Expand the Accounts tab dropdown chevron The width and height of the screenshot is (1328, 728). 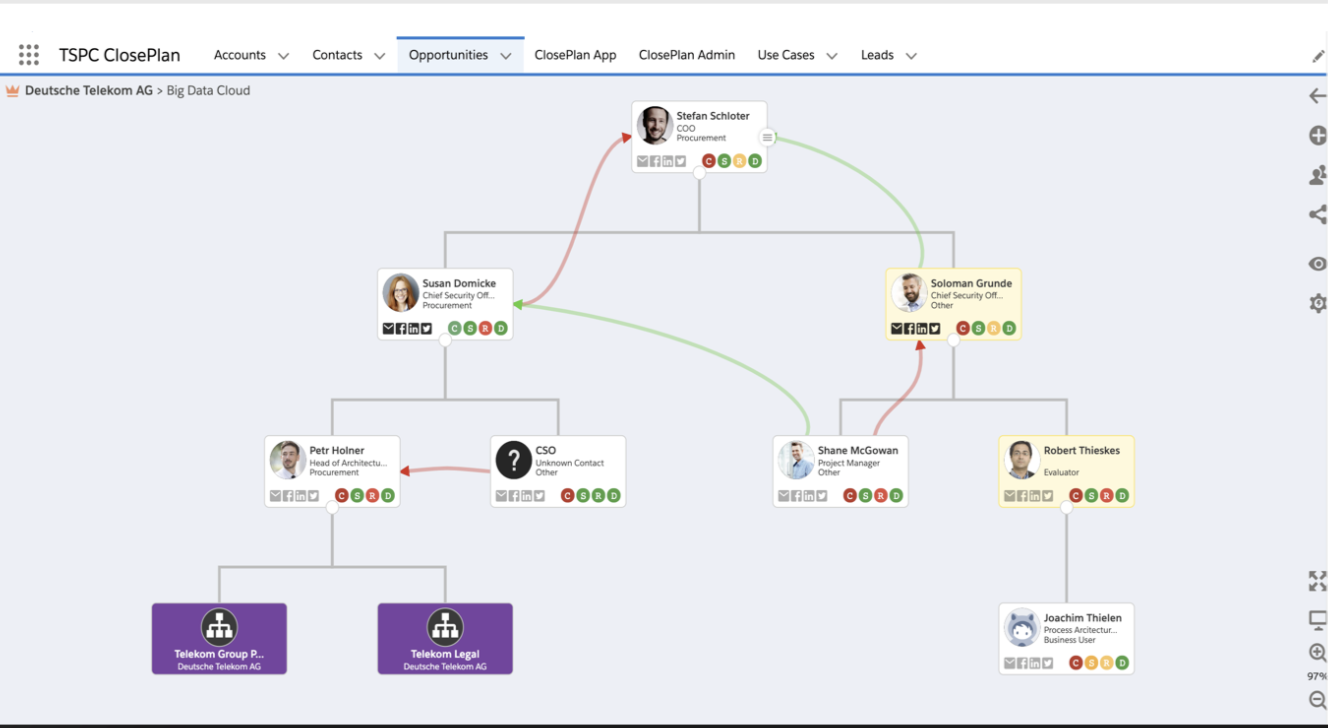[283, 56]
